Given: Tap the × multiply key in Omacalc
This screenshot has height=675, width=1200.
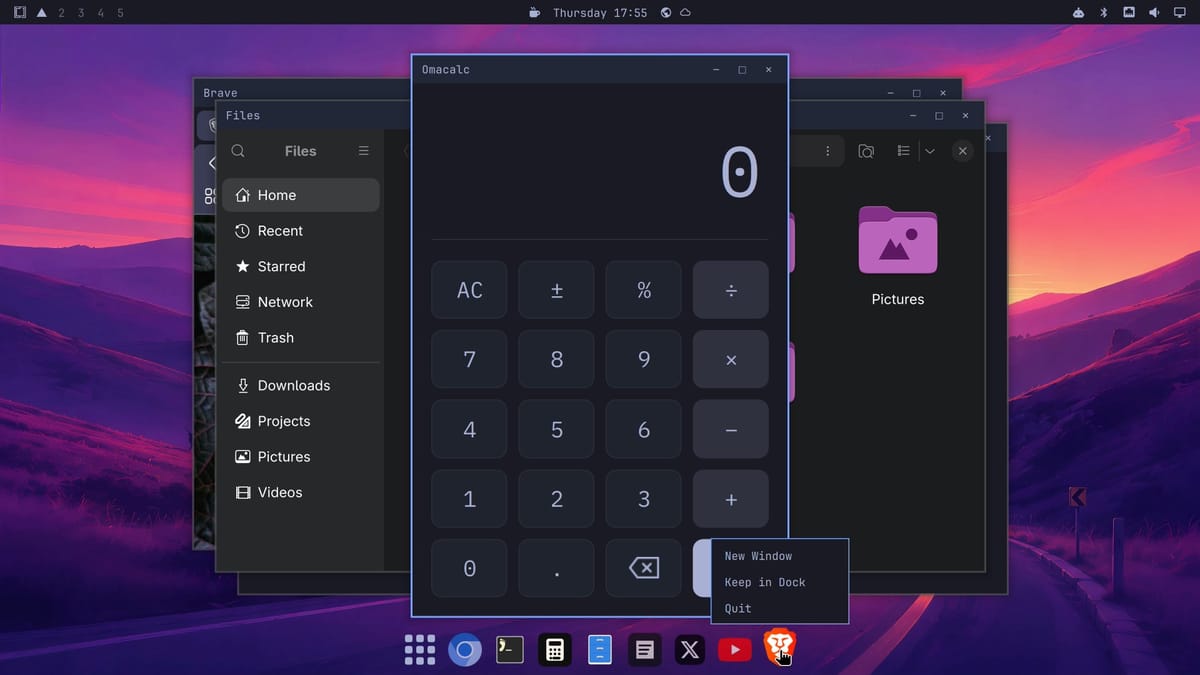Looking at the screenshot, I should click(x=731, y=359).
